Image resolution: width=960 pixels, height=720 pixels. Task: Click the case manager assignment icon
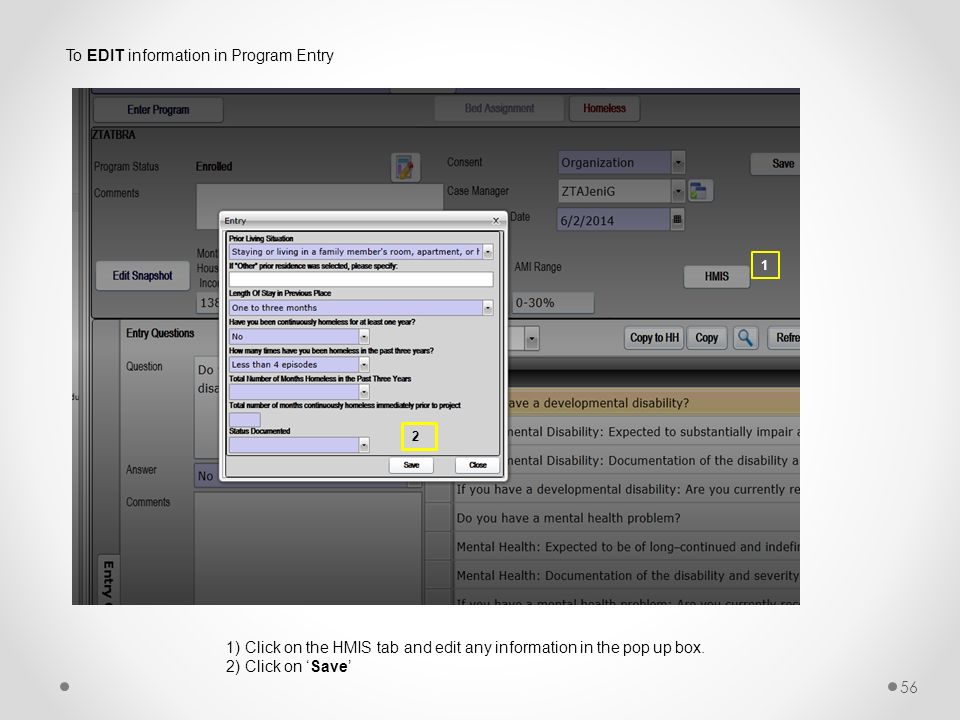[x=699, y=190]
